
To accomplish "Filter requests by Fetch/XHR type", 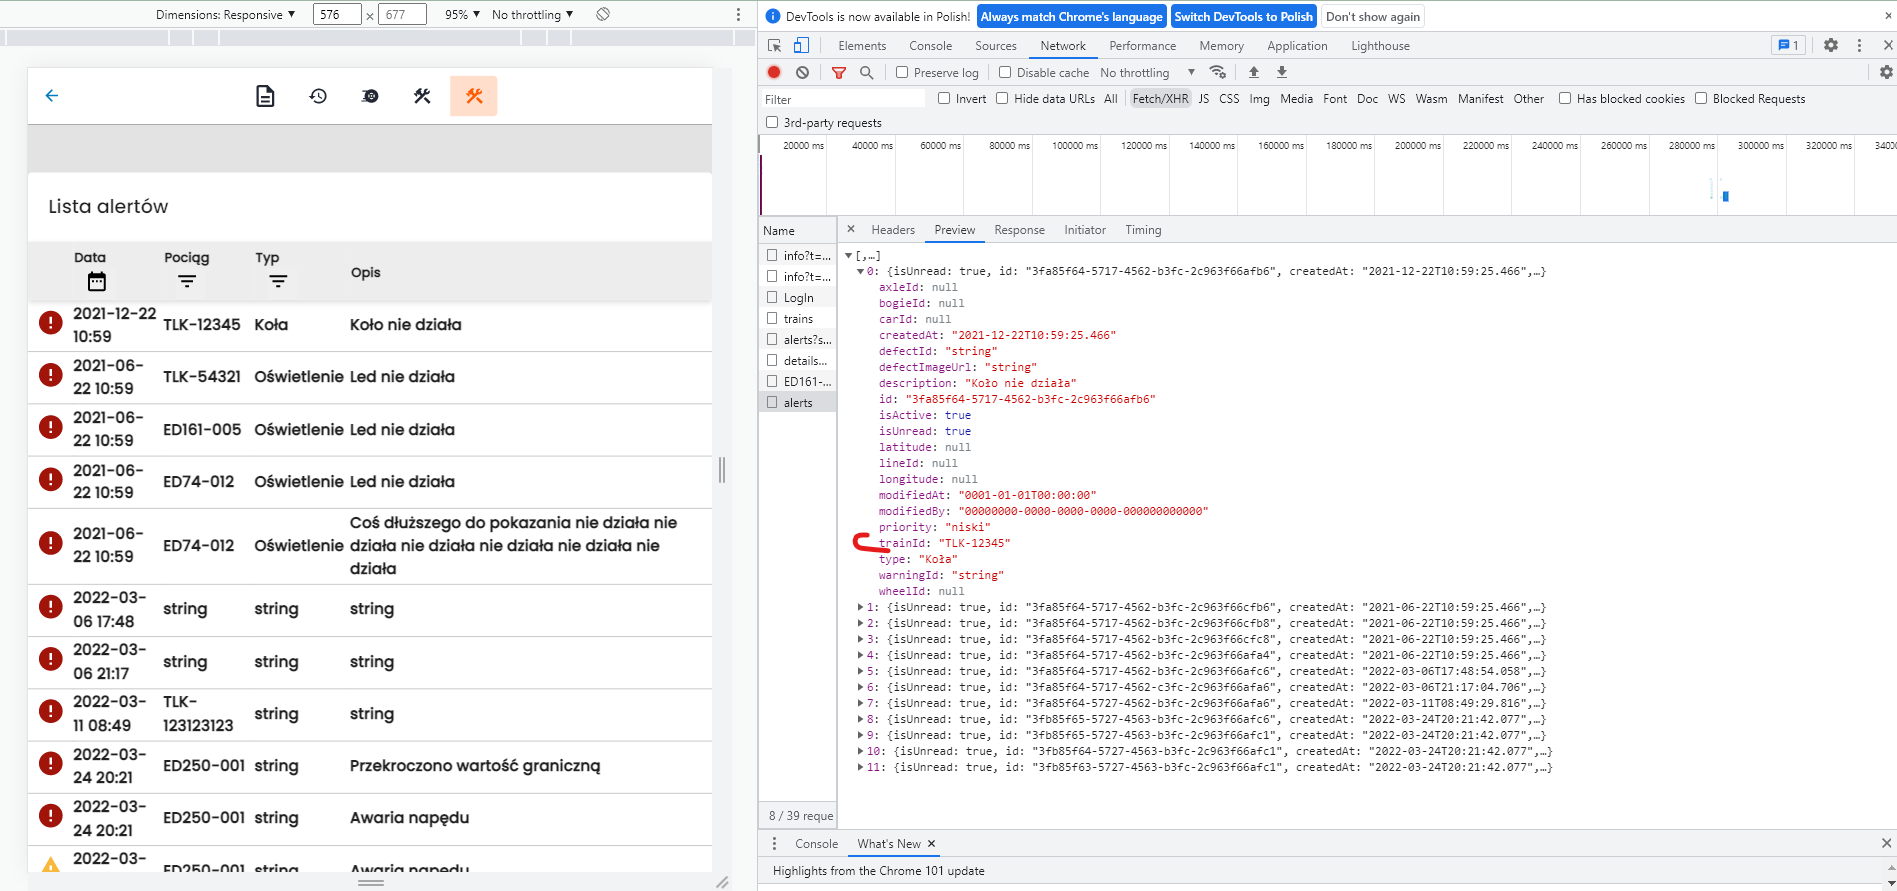I will (x=1160, y=98).
